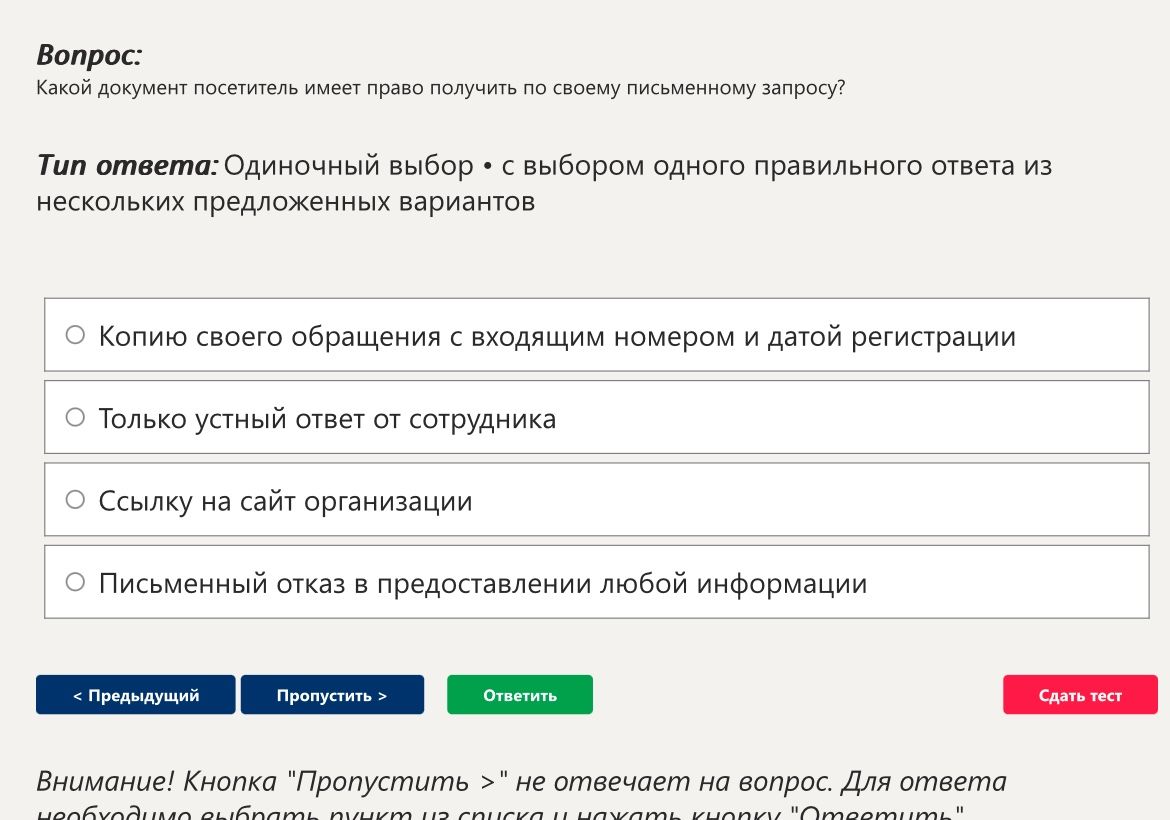Screen dimensions: 1170x820
Task: Submit answer with green 'Ответить' button
Action: tap(520, 695)
